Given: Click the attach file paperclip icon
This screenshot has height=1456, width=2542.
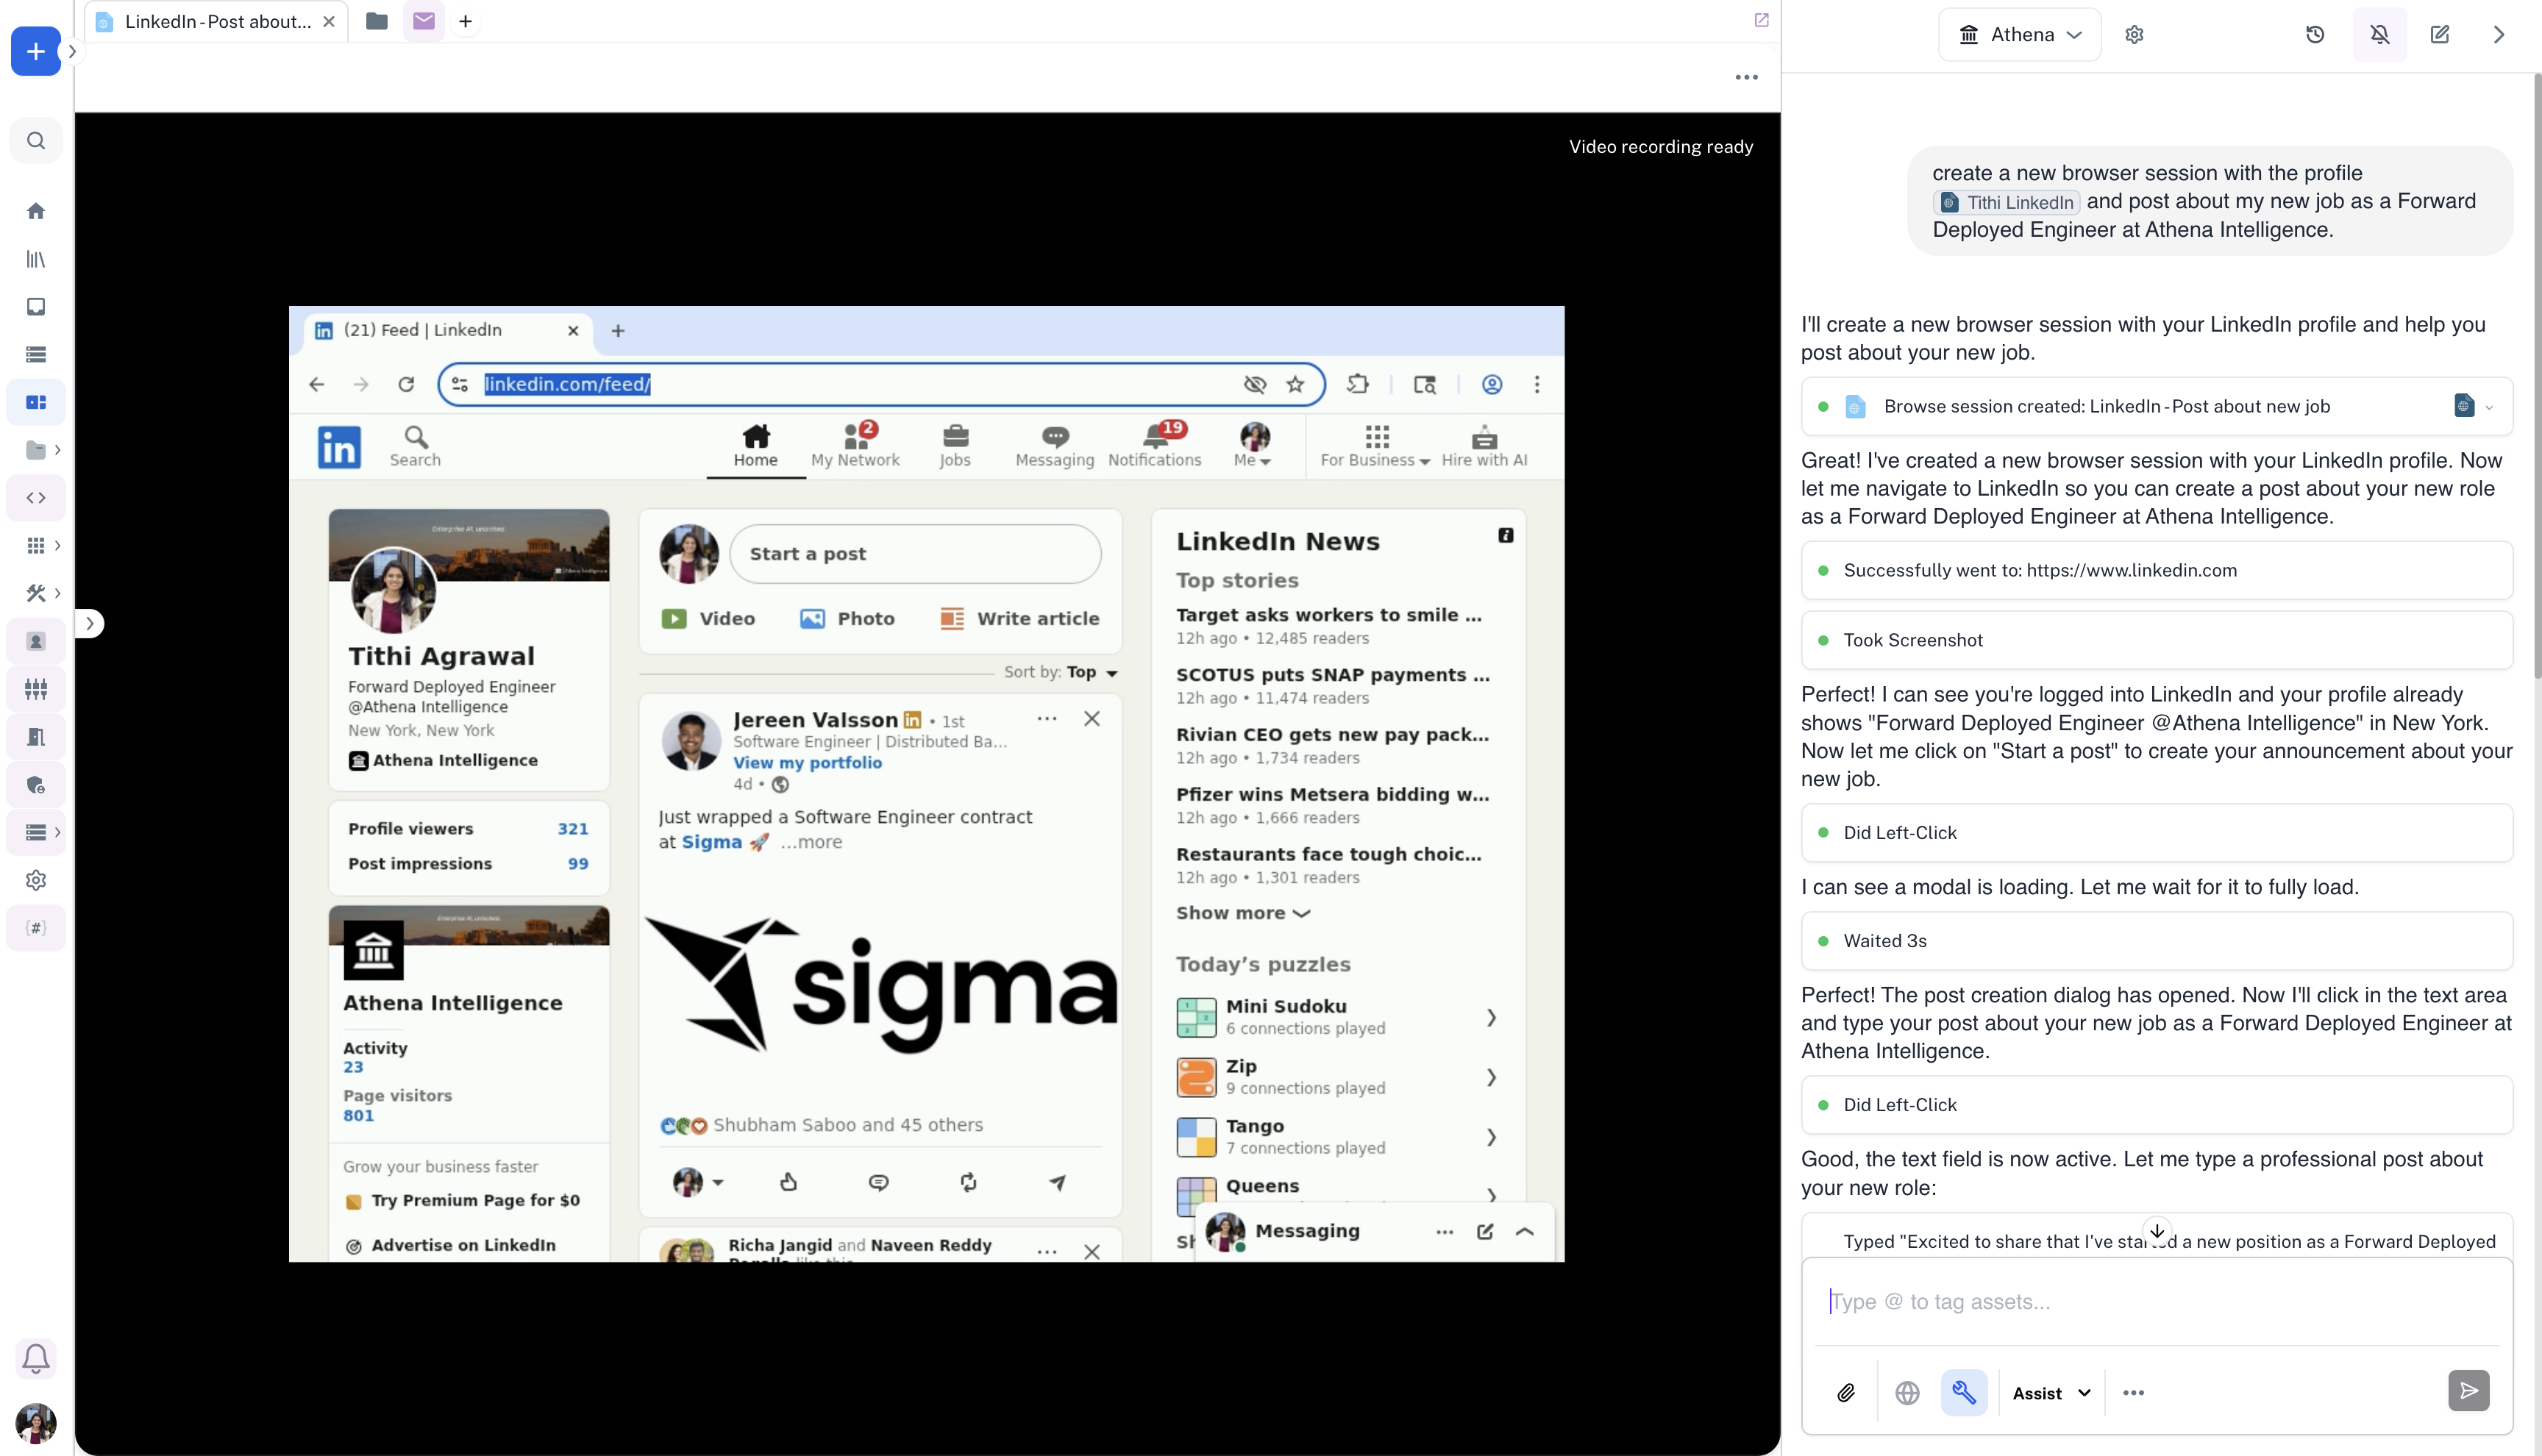Looking at the screenshot, I should point(1845,1392).
